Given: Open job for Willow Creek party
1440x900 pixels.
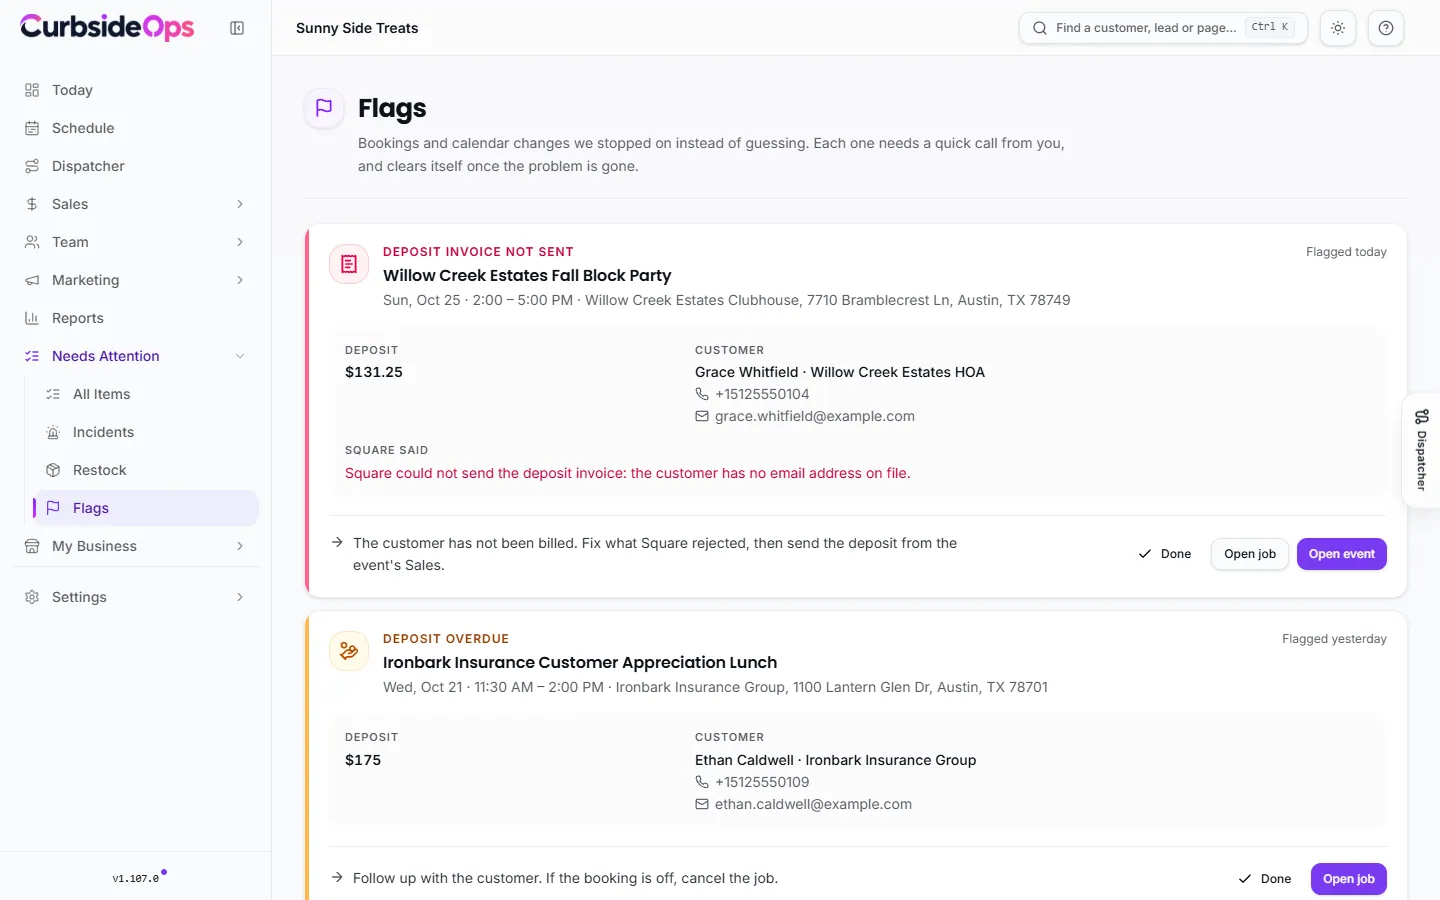Looking at the screenshot, I should click(x=1250, y=554).
